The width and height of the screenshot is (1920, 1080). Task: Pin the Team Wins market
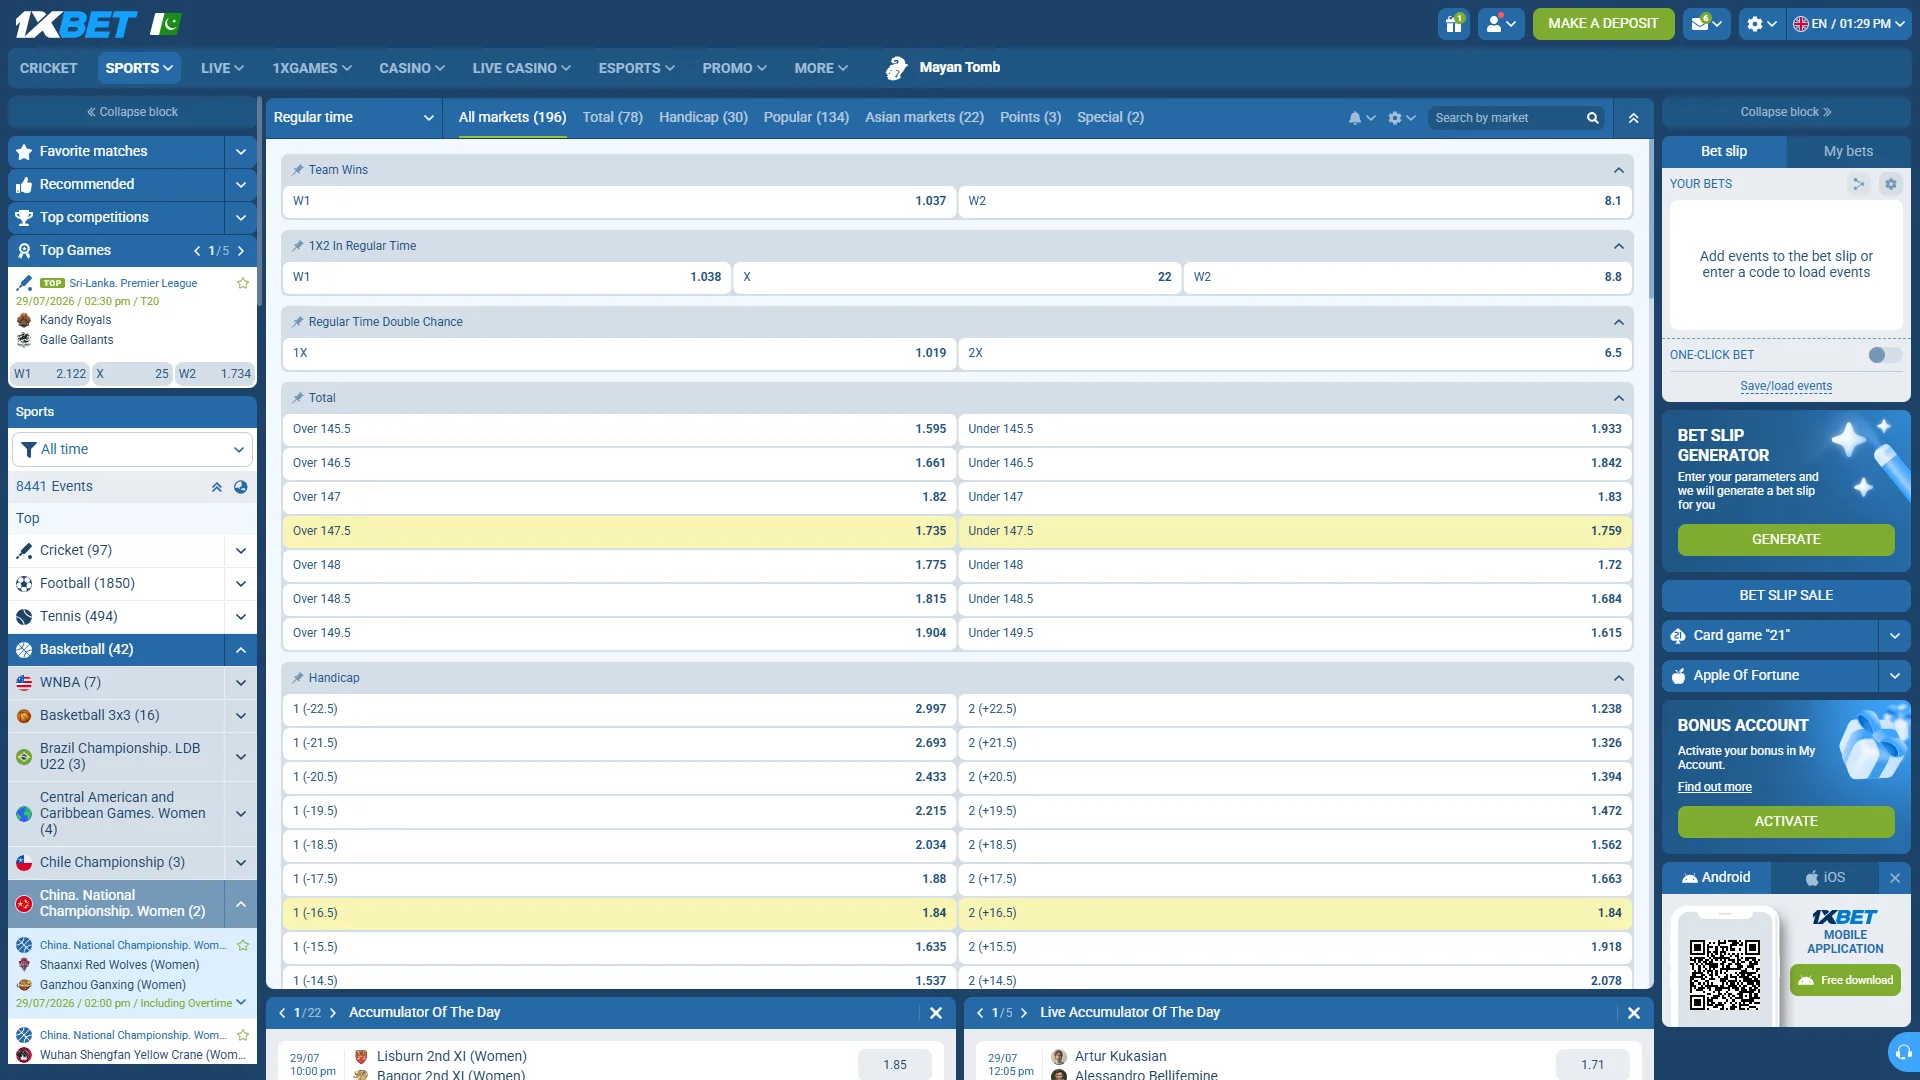(x=297, y=170)
